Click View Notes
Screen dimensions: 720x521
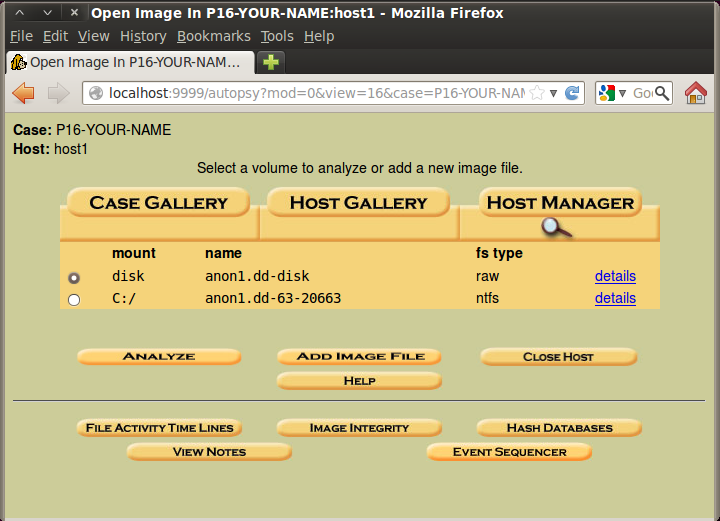(209, 452)
